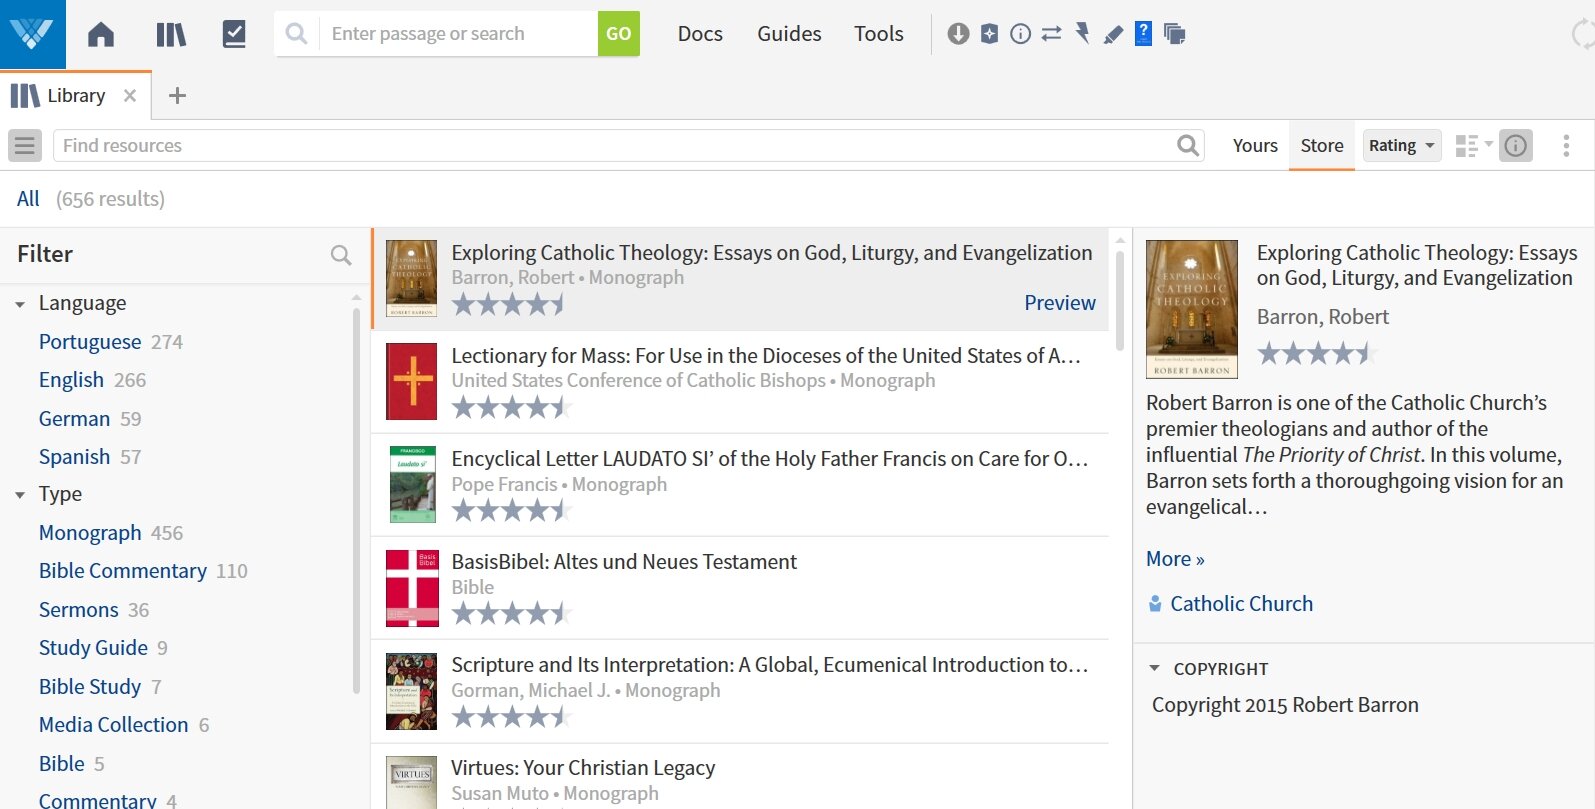Open the information circle icon in top toolbar
The height and width of the screenshot is (809, 1595).
(1020, 34)
